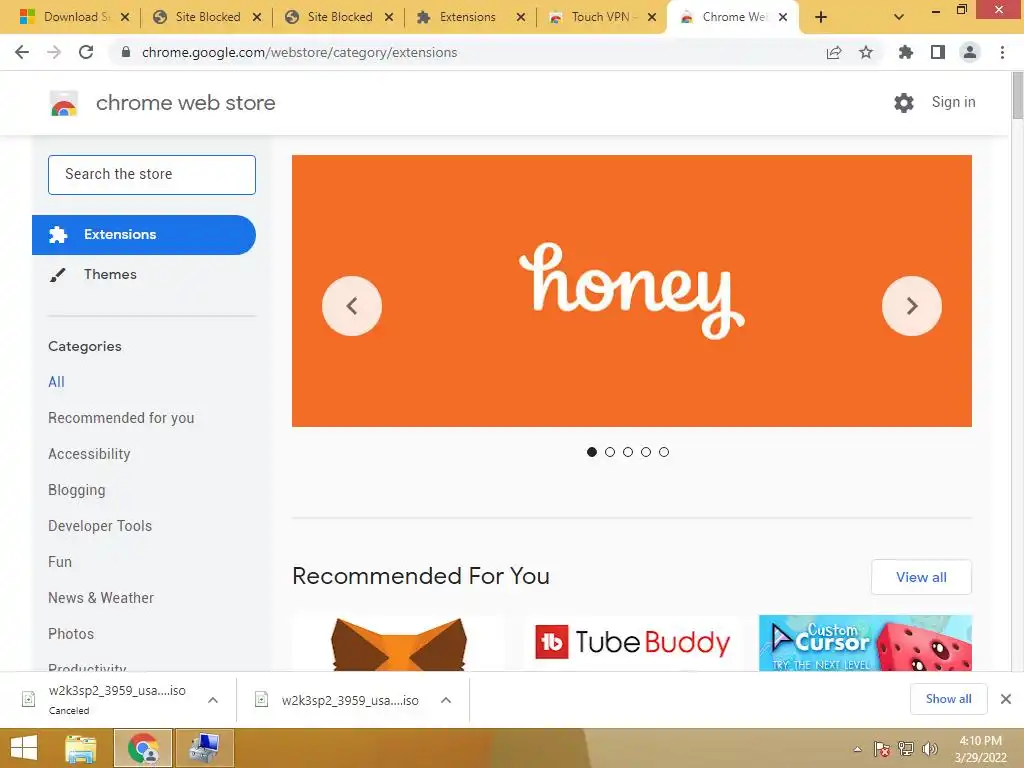Click the lock icon in address bar

tap(126, 52)
